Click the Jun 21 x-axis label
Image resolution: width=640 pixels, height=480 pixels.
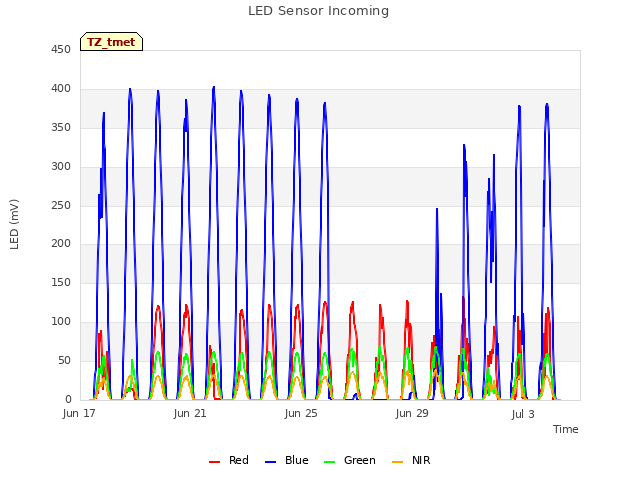(x=190, y=413)
